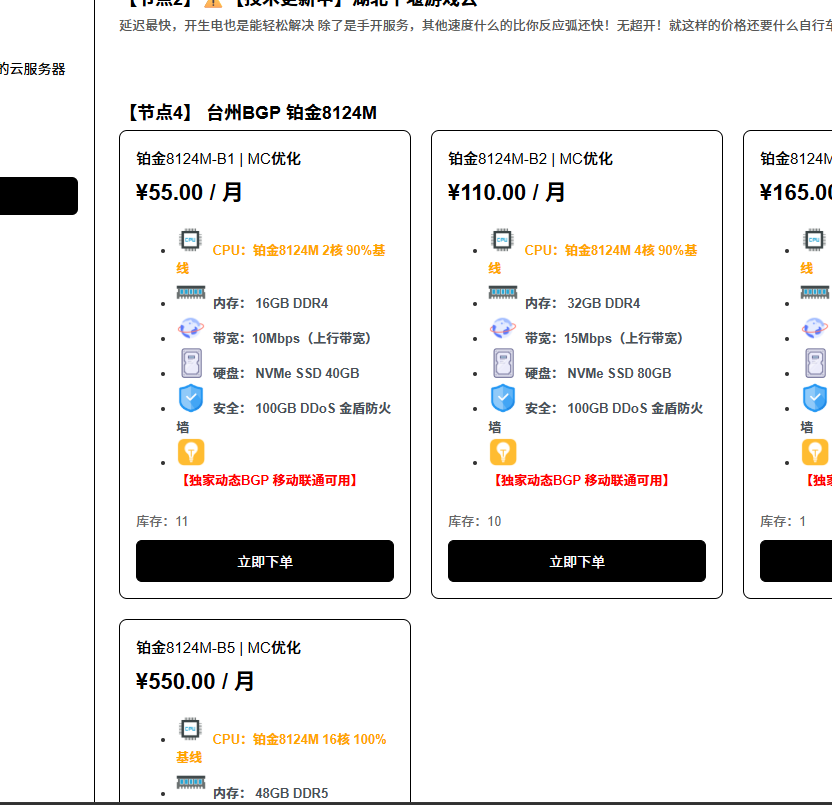Viewport: 832px width, 805px height.
Task: Click the memory RAM icon in ¥165.00 card
Action: (814, 292)
